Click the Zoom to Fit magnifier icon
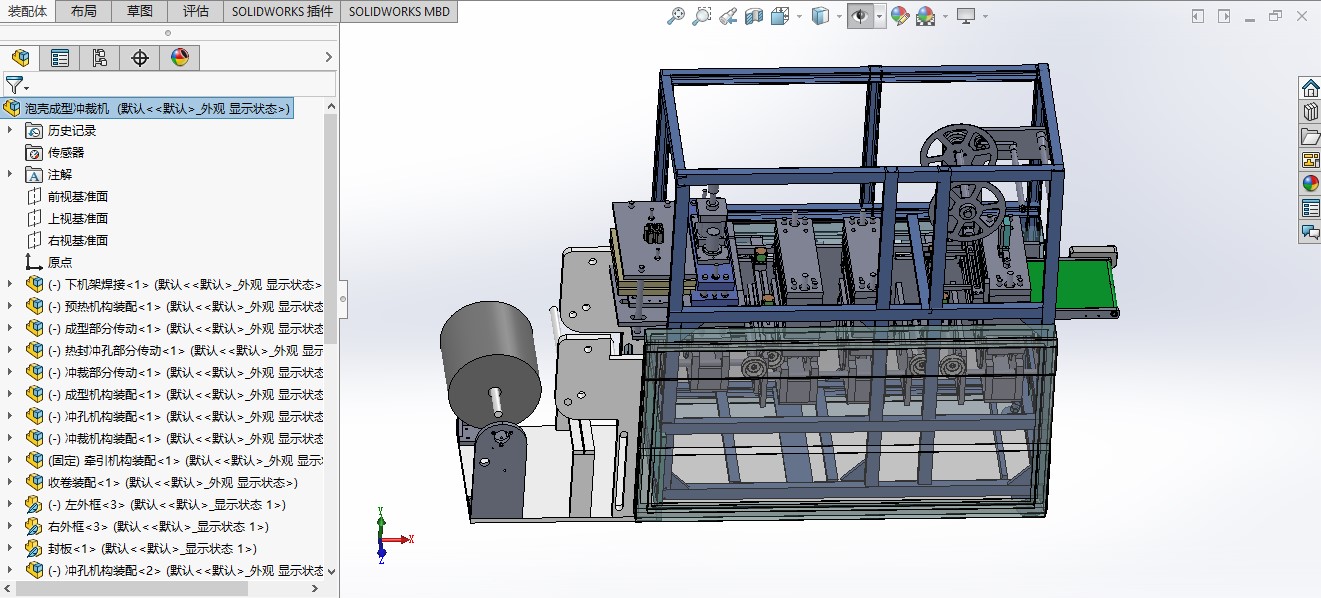 (677, 16)
